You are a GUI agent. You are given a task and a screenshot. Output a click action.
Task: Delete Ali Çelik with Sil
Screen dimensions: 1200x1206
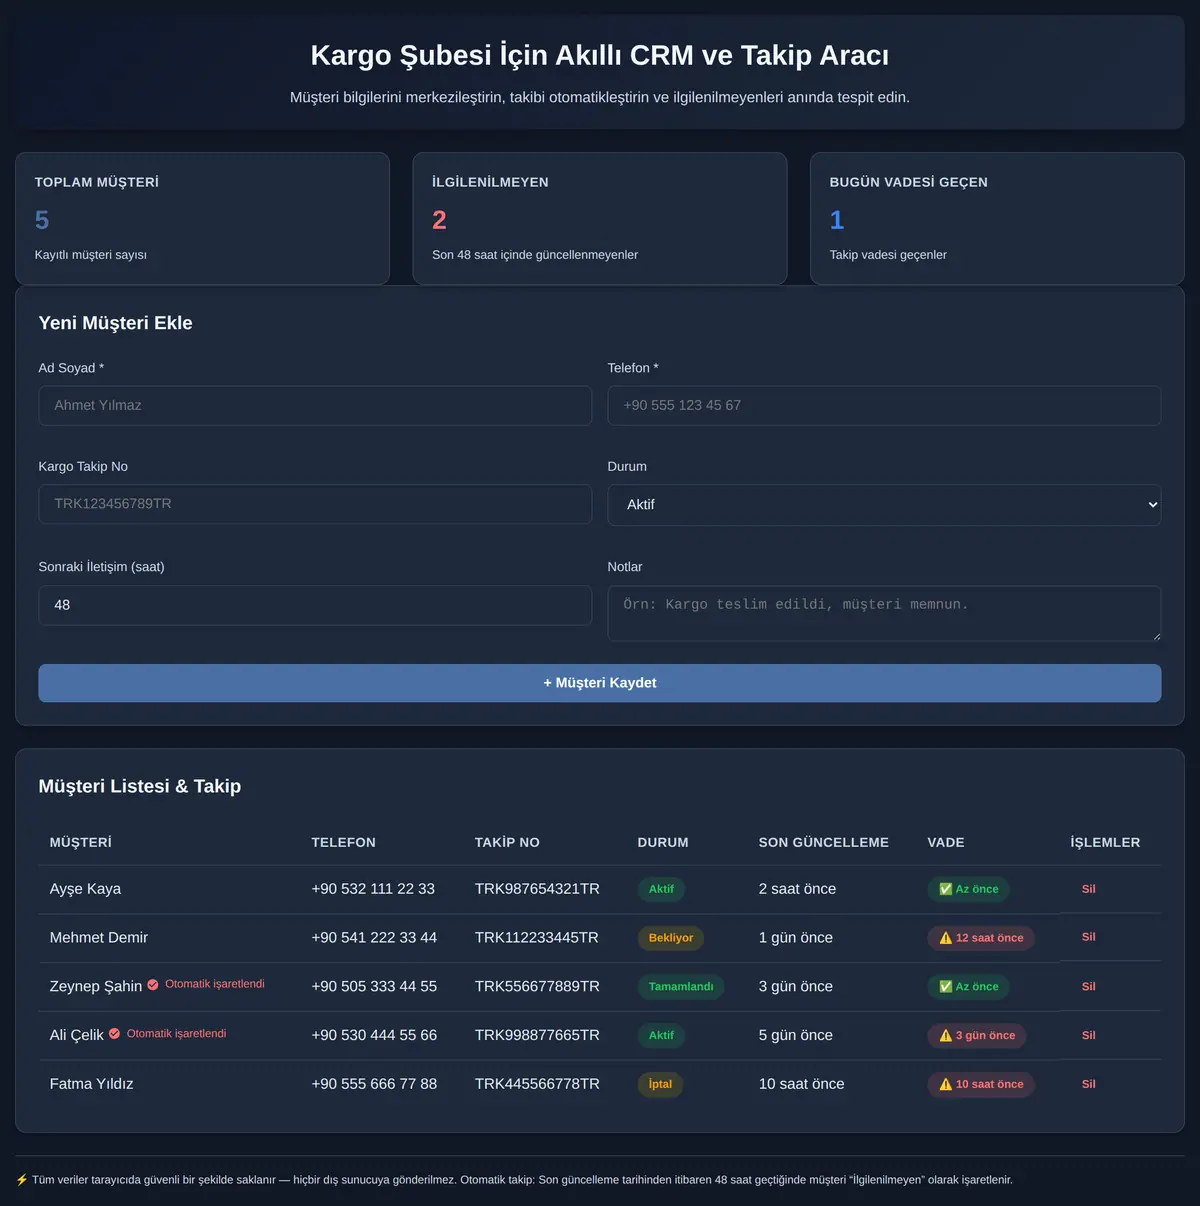click(1089, 1035)
